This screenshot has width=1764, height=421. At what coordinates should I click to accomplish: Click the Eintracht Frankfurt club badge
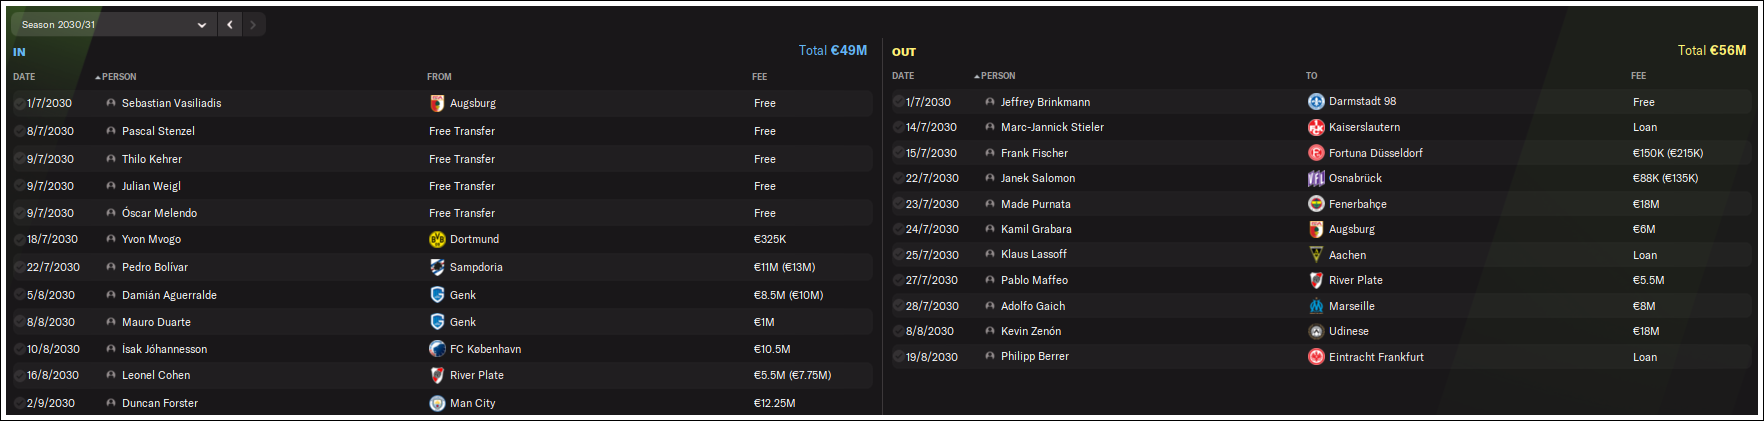pos(1316,357)
